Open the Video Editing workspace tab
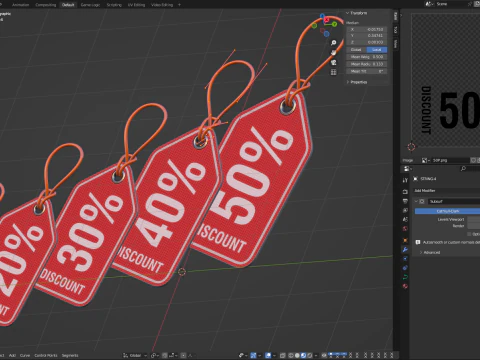Viewport: 480px width, 360px height. point(162,5)
